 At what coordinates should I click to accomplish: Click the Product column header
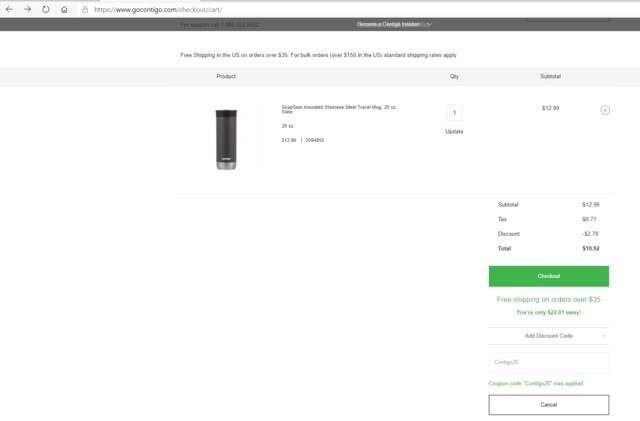(226, 76)
